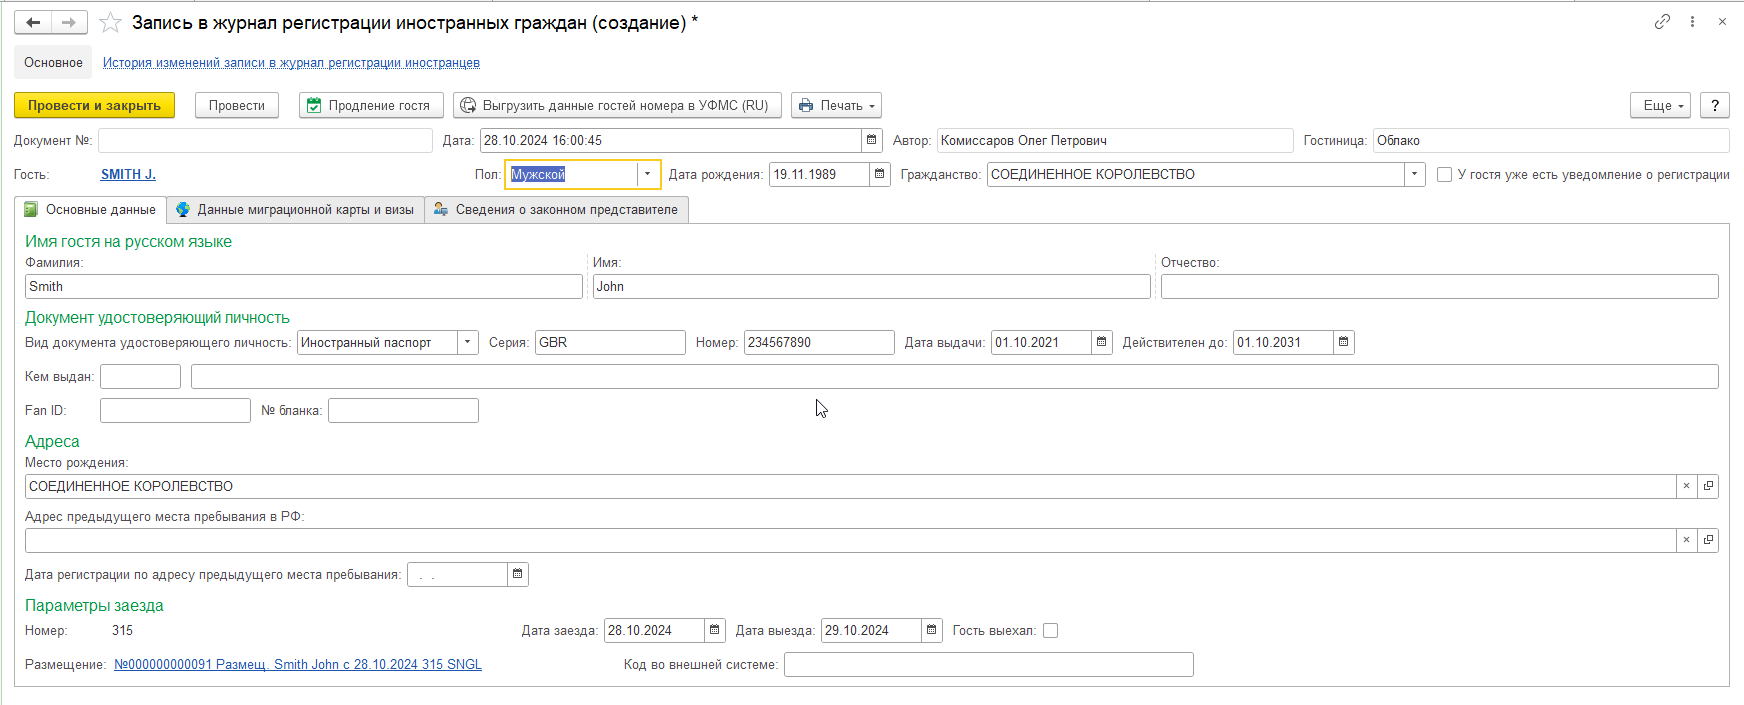Click the Автор field Комиссаров Олег Петрович
This screenshot has height=705, width=1744.
1115,140
